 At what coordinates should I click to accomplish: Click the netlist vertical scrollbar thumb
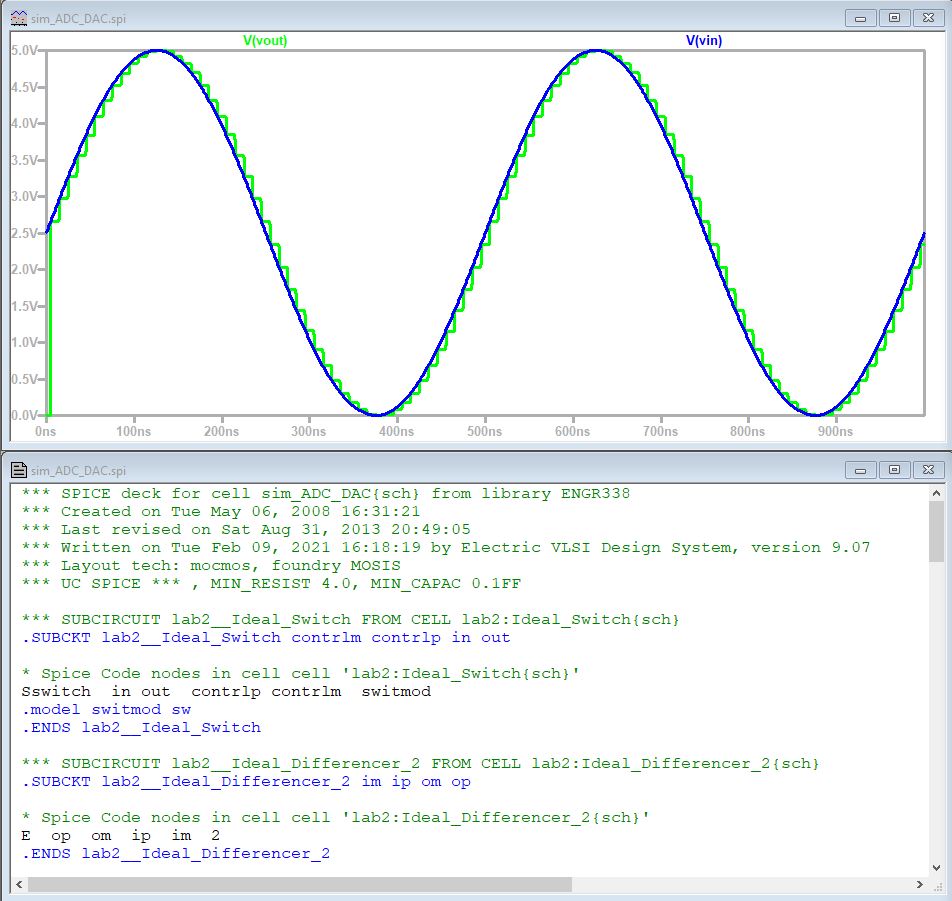[936, 530]
